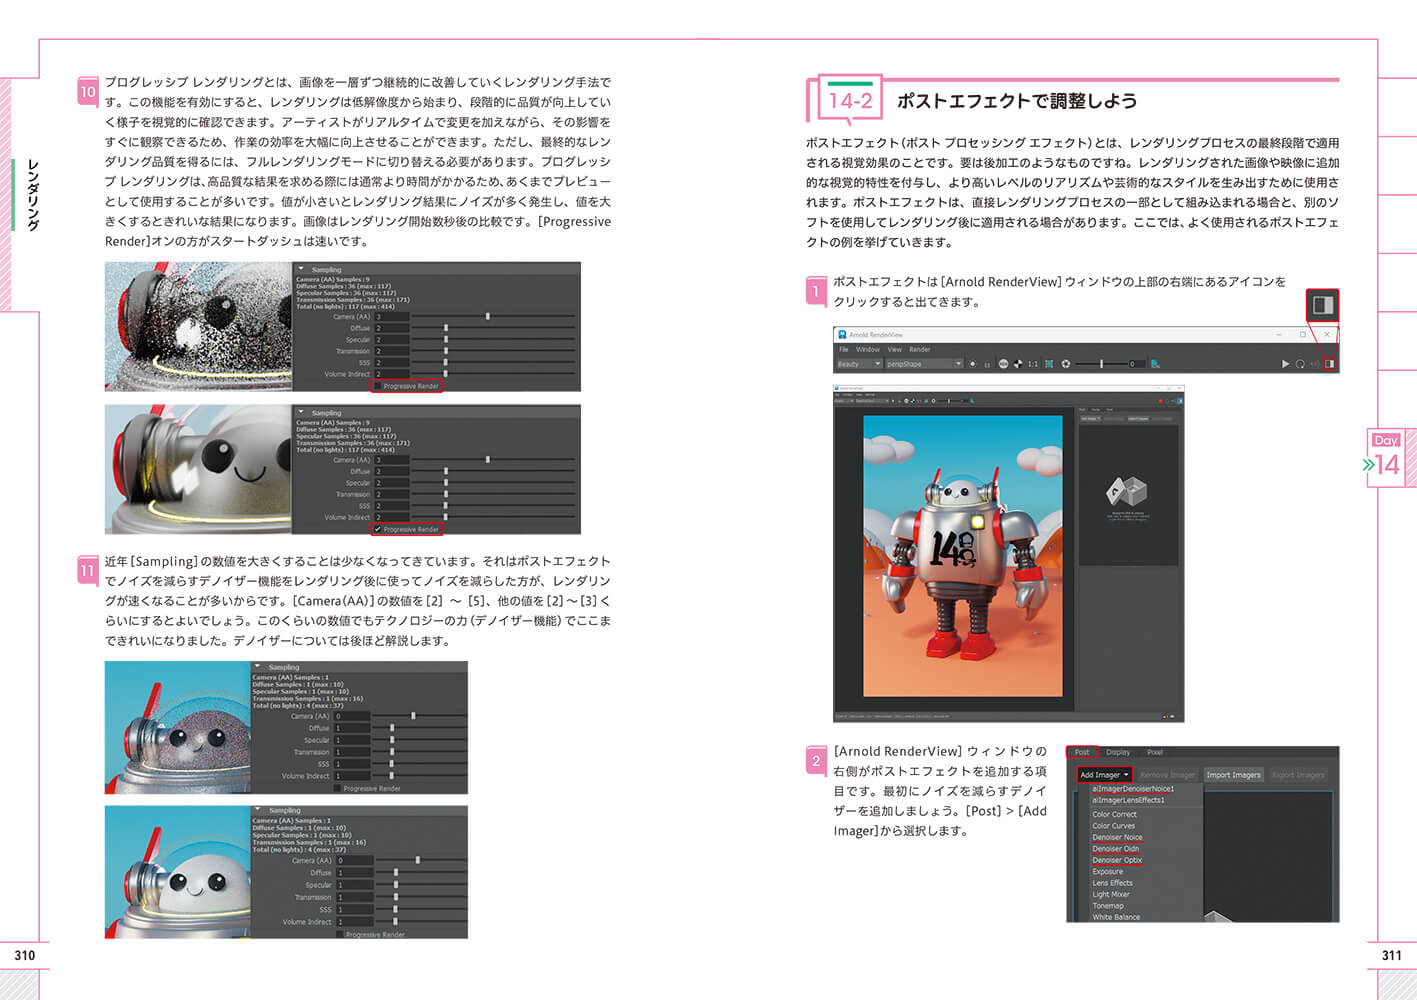Toggle imagers panel icon in RenderView toolbar
This screenshot has height=1000, width=1417.
1329,364
